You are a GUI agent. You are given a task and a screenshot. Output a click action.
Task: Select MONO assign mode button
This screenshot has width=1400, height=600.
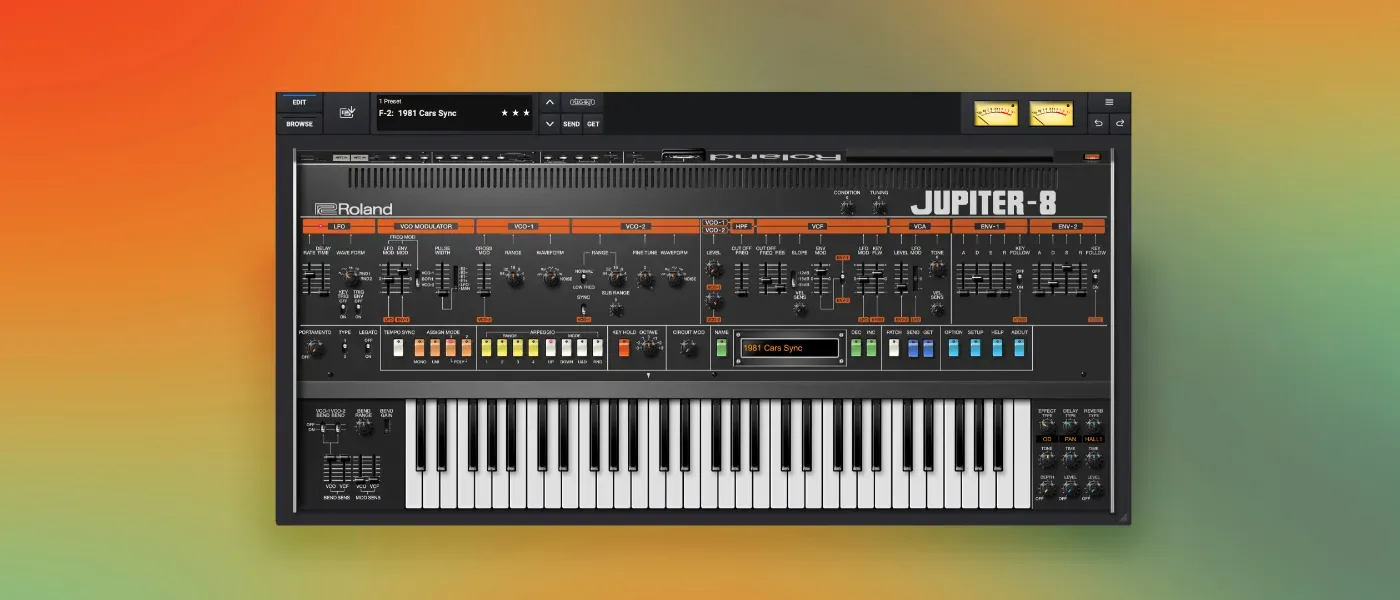point(420,347)
